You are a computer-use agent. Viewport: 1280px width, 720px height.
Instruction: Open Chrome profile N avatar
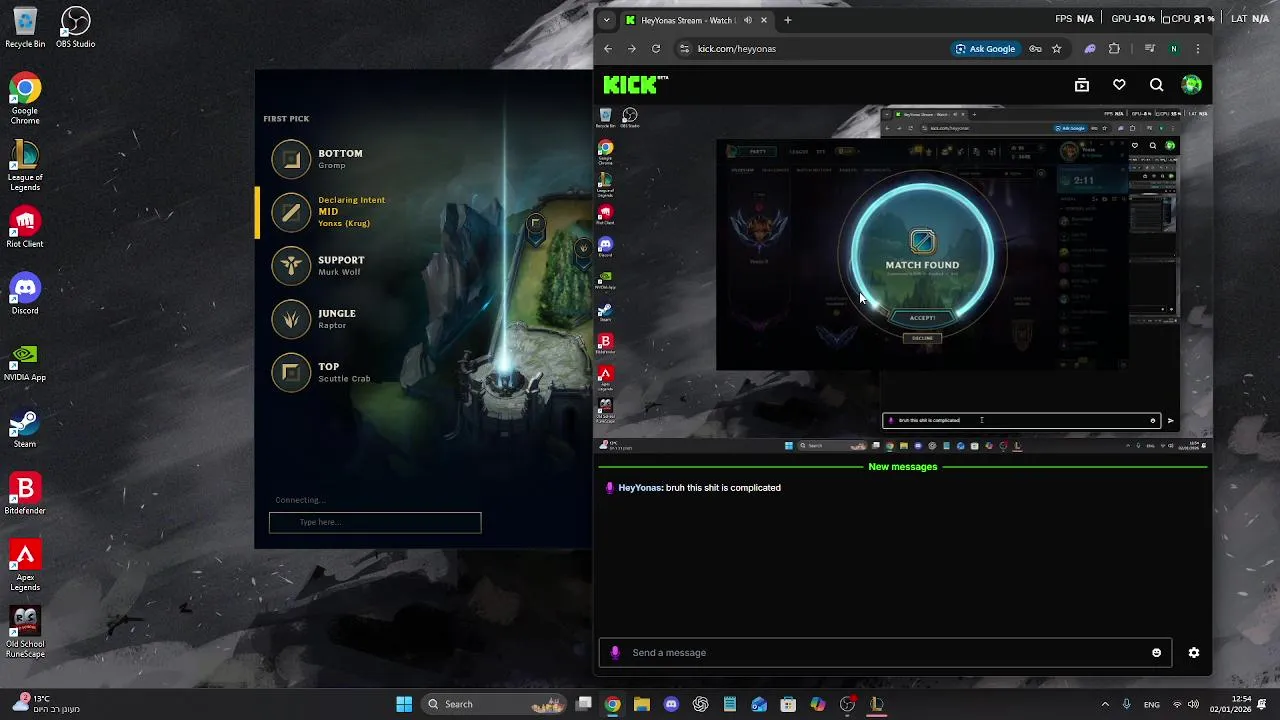1174,48
